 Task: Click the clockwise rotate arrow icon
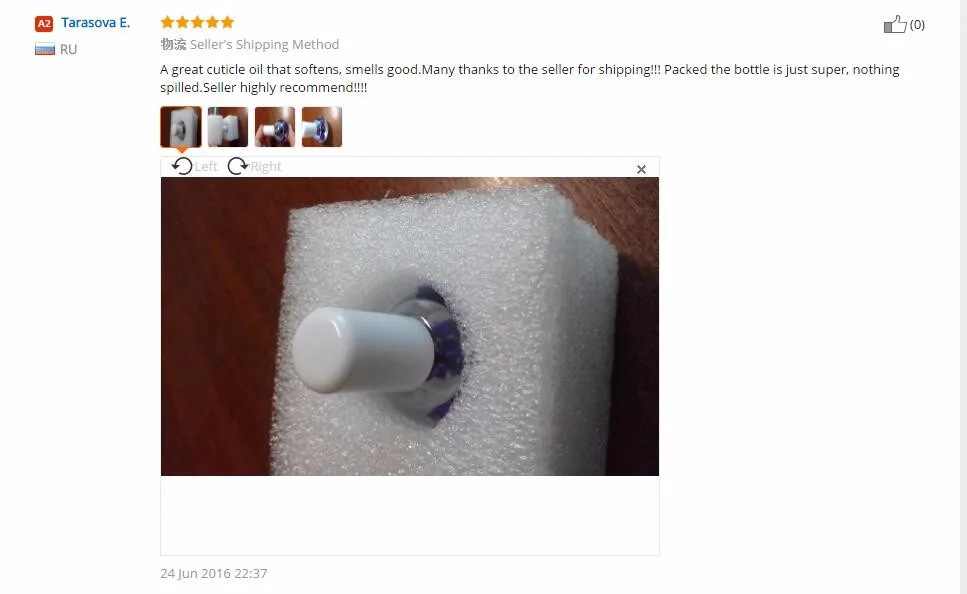[237, 166]
